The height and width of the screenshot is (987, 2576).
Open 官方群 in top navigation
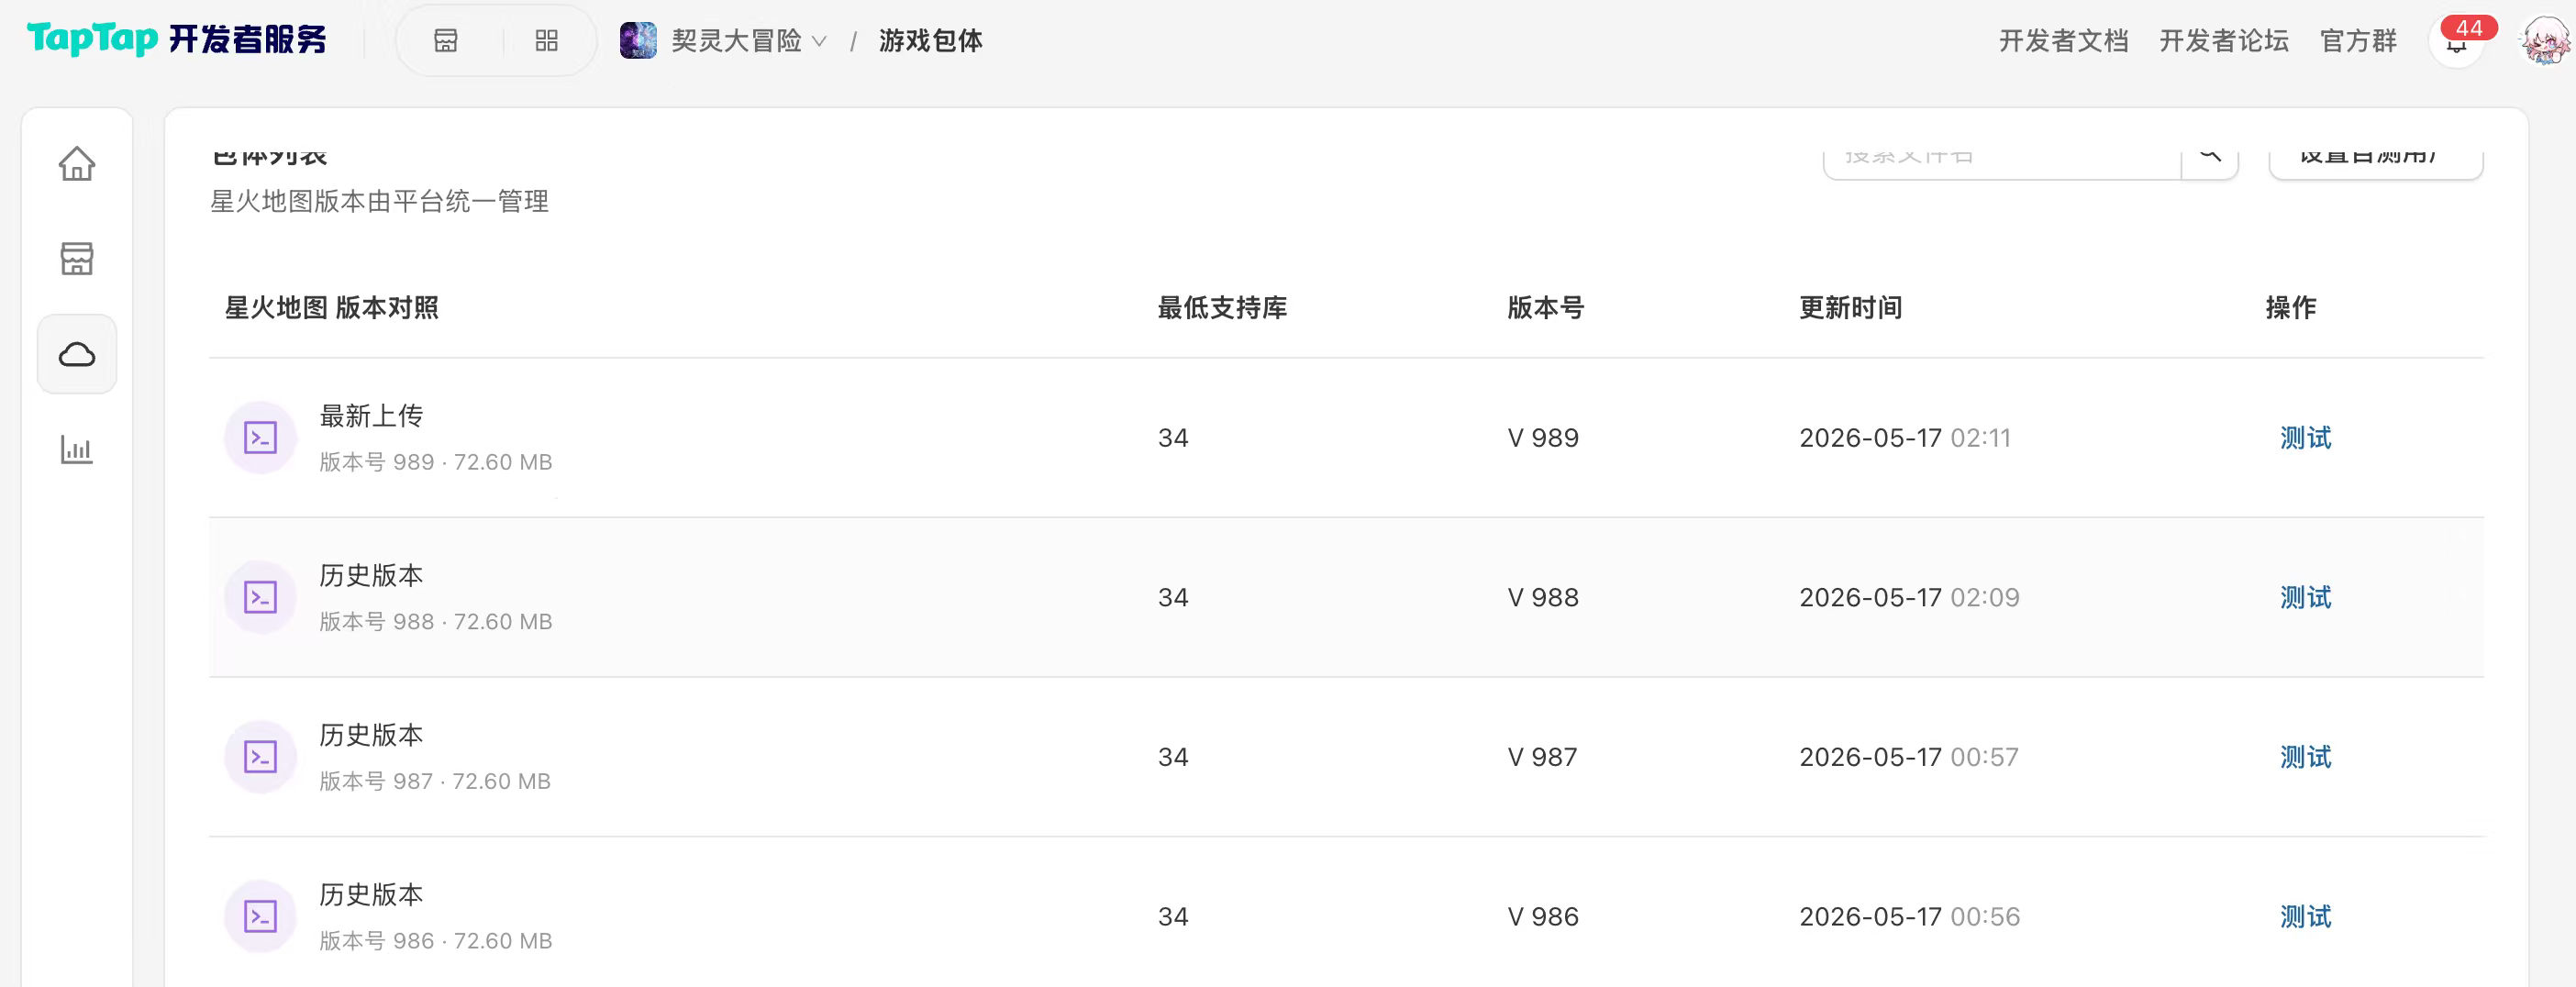point(2358,41)
